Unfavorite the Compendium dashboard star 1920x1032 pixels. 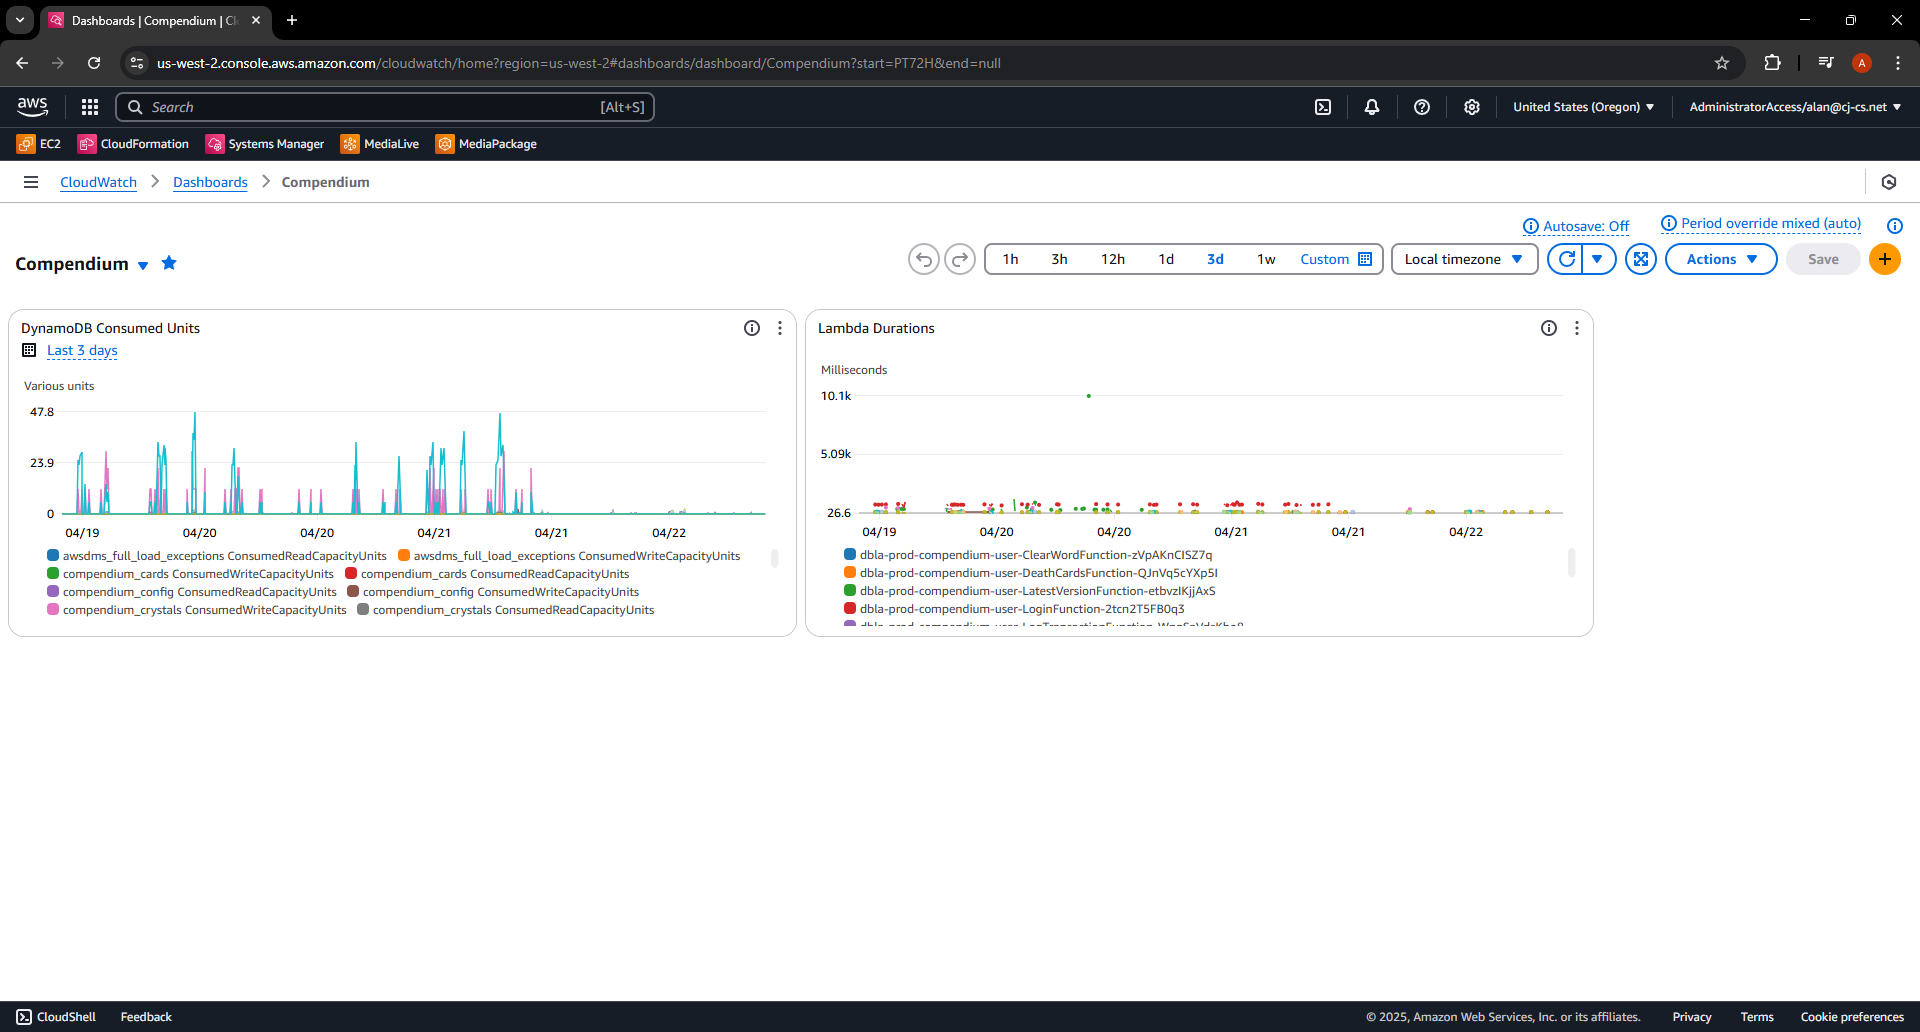pyautogui.click(x=169, y=263)
